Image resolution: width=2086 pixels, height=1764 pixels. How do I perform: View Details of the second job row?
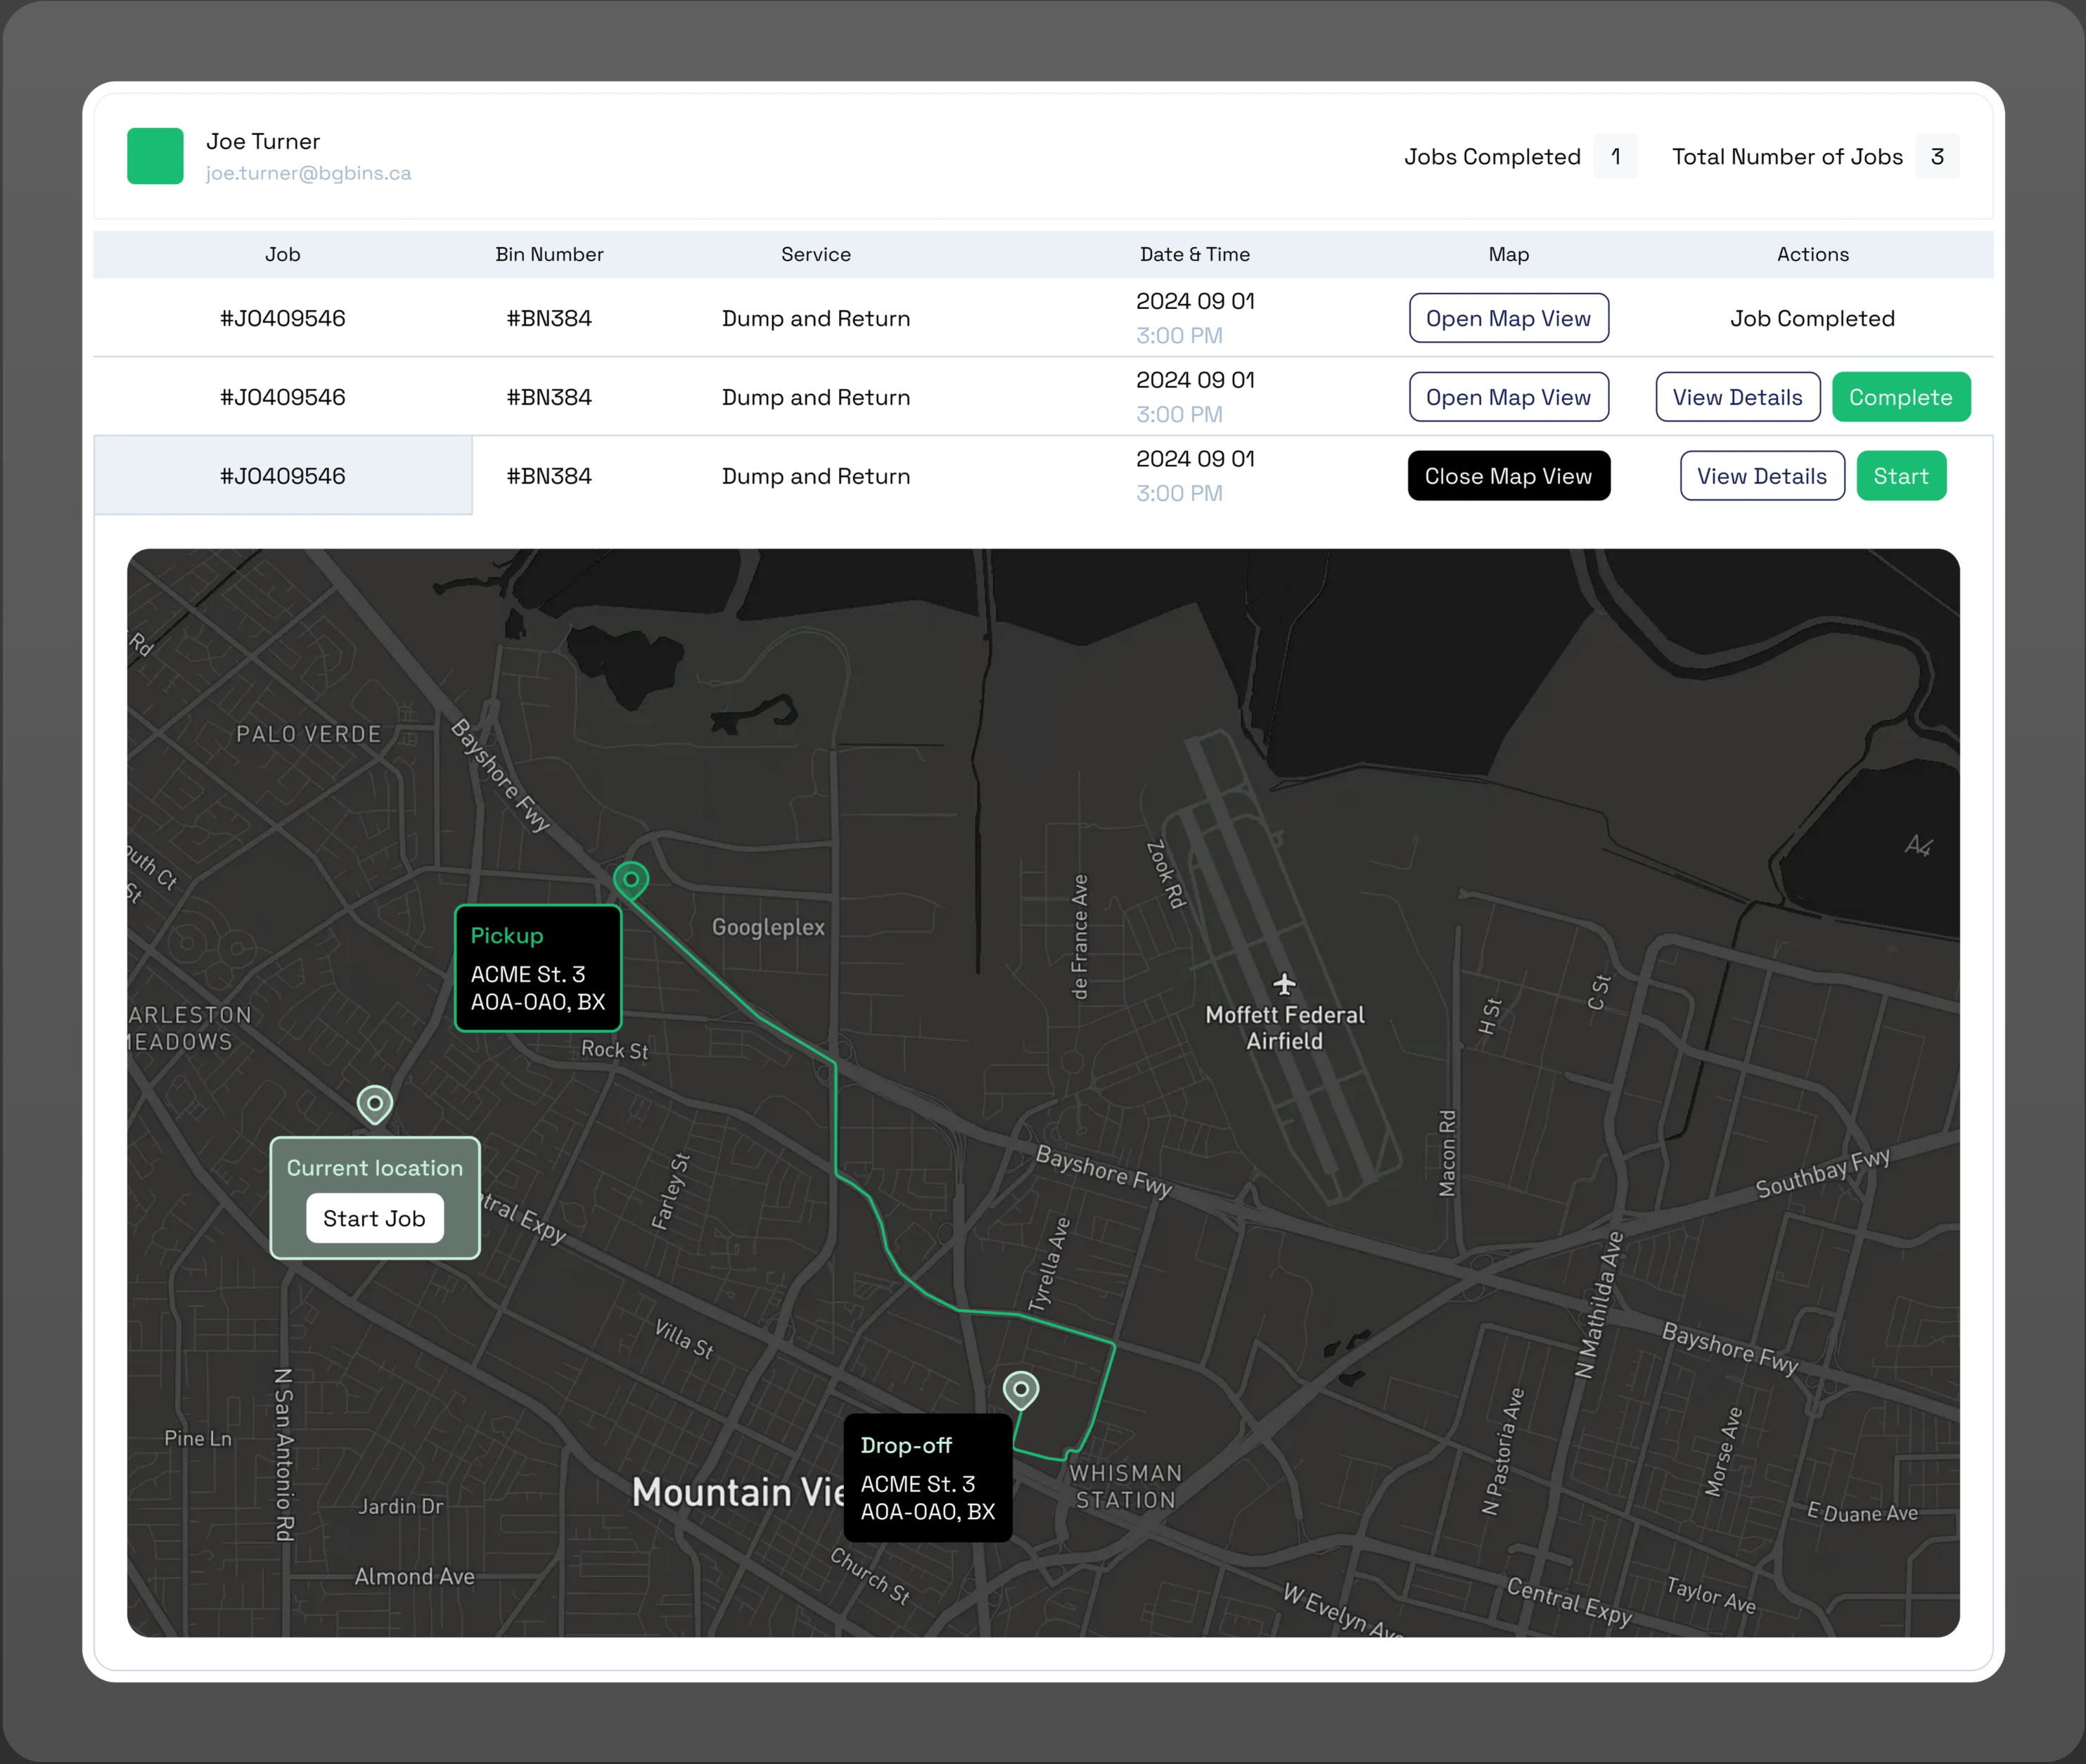pyautogui.click(x=1737, y=397)
